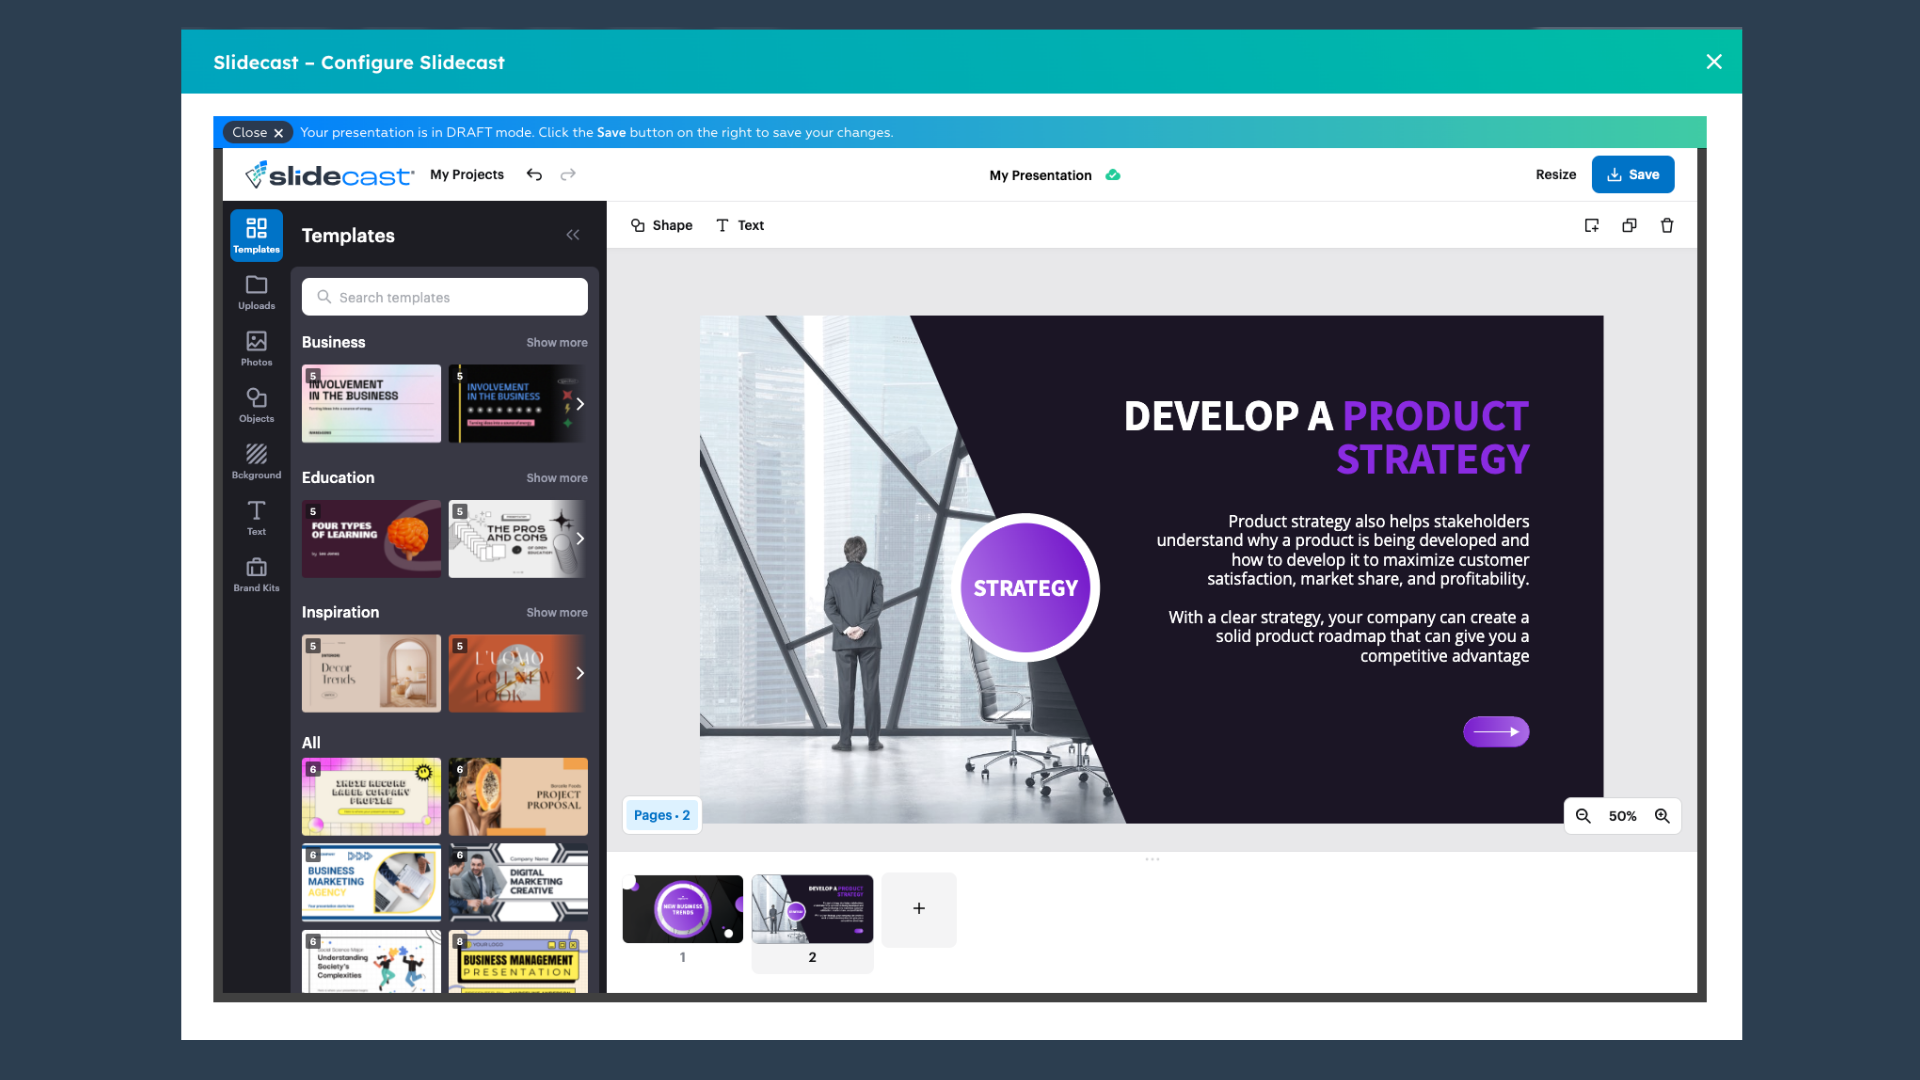Expand the Business templates section

point(556,342)
